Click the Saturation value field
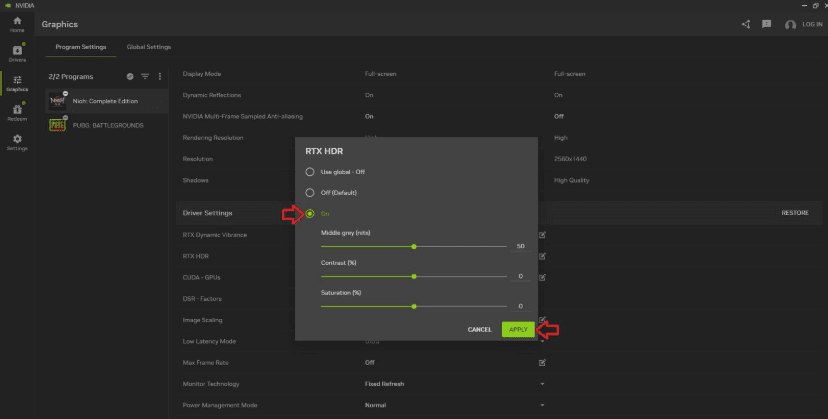Screen dimensions: 828x419 520,306
